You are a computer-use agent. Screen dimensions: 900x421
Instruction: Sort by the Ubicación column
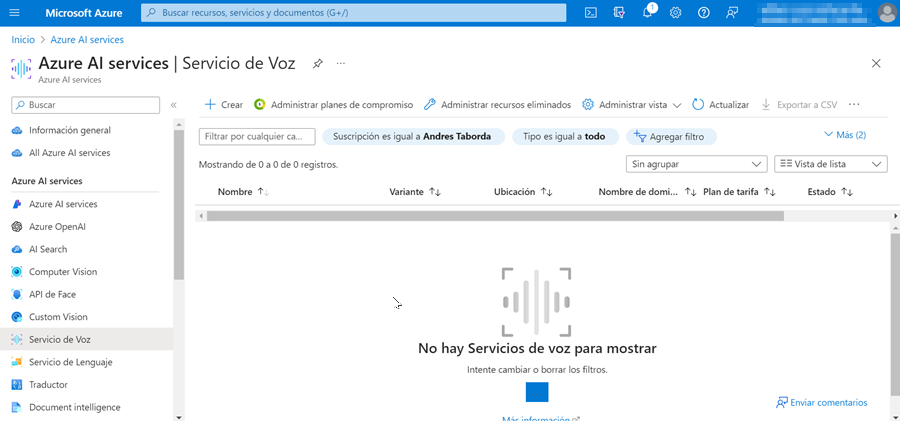(523, 192)
